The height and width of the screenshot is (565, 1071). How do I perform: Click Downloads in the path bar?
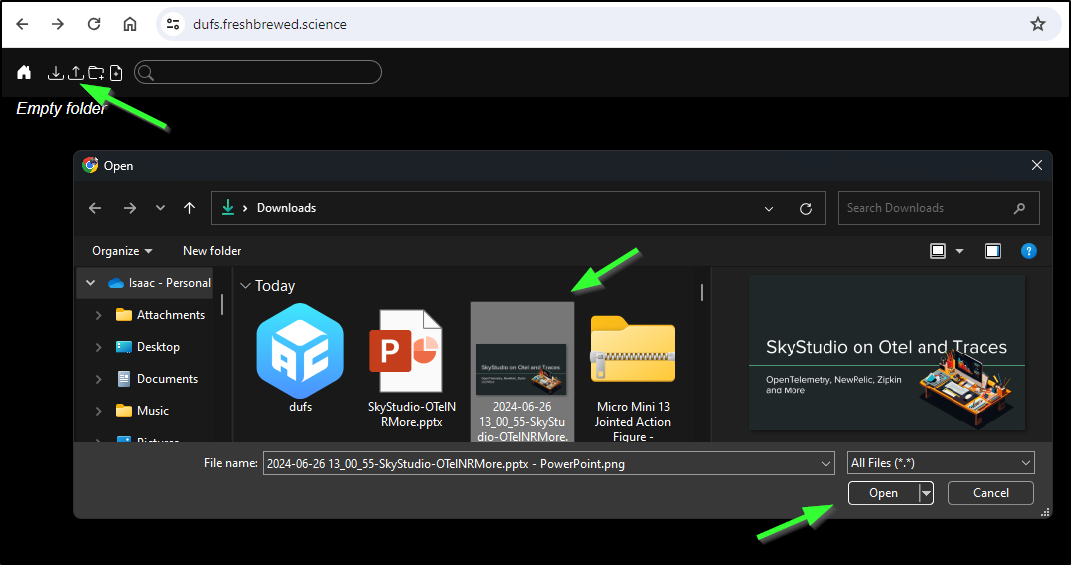(x=286, y=208)
